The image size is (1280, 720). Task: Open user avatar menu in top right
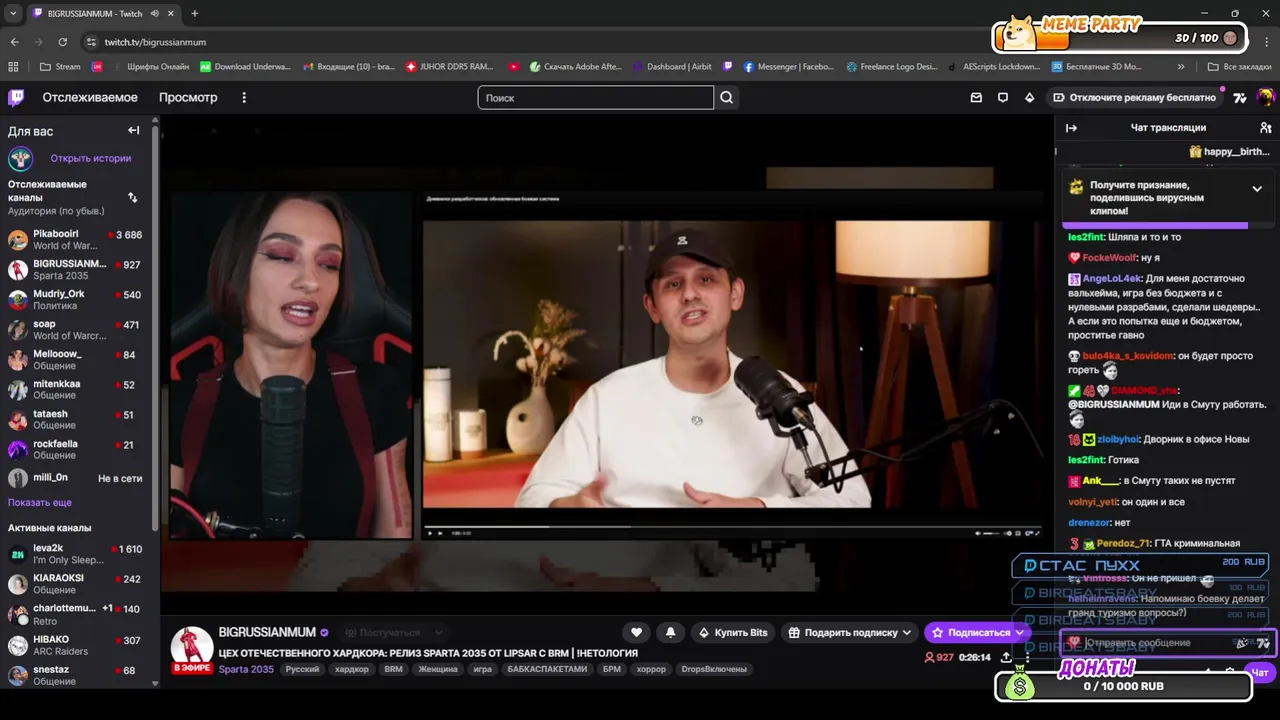1266,97
